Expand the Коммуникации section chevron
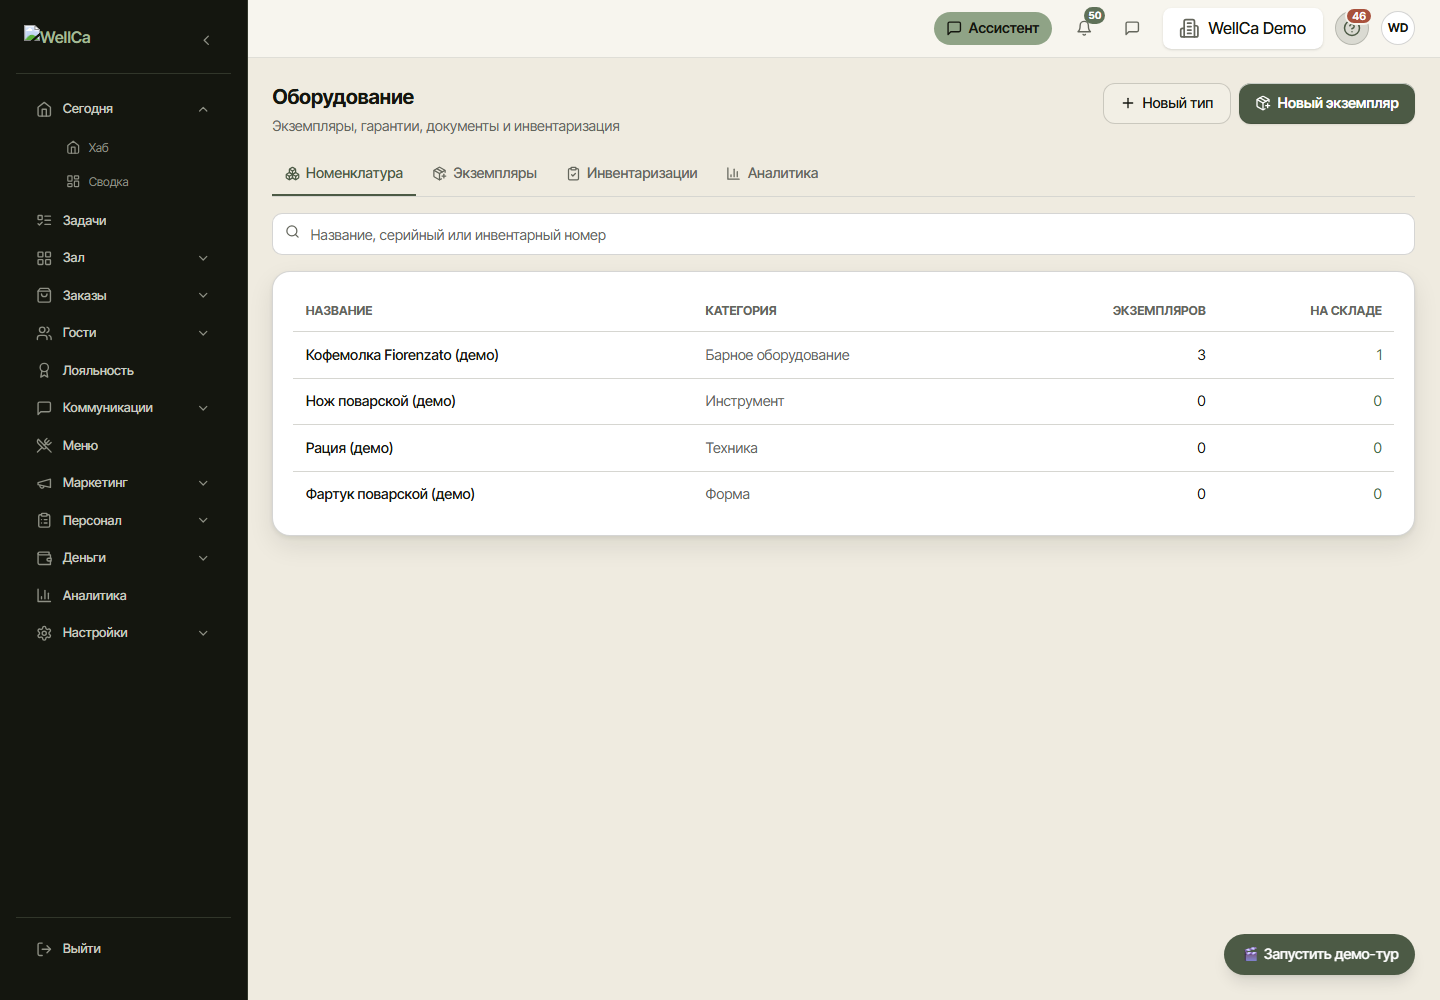This screenshot has height=1000, width=1440. click(x=203, y=408)
